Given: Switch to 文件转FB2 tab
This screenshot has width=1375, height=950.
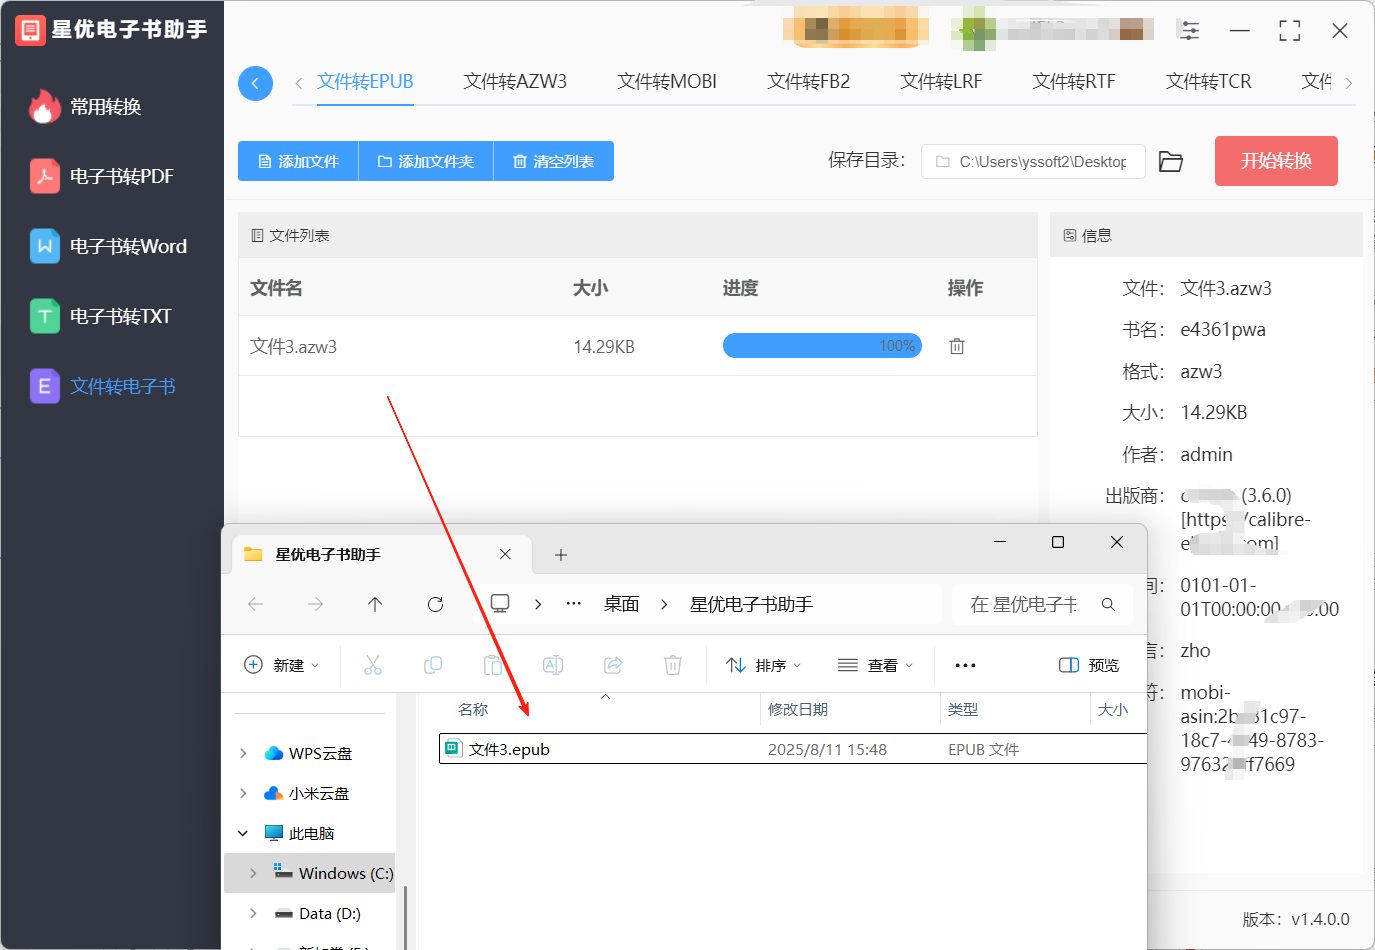Looking at the screenshot, I should pyautogui.click(x=808, y=82).
